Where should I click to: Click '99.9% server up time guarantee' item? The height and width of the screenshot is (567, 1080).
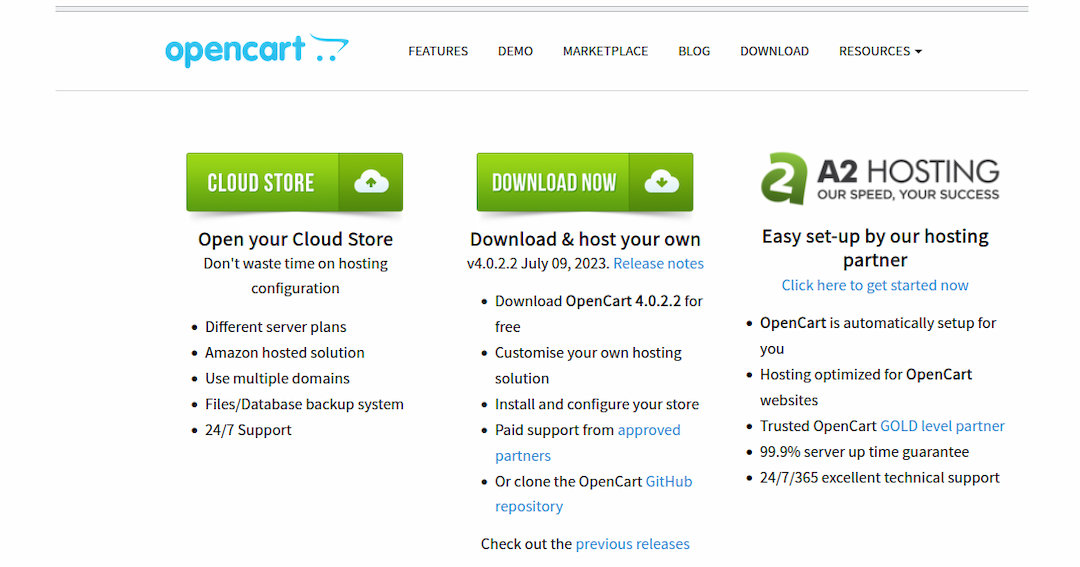[x=864, y=451]
